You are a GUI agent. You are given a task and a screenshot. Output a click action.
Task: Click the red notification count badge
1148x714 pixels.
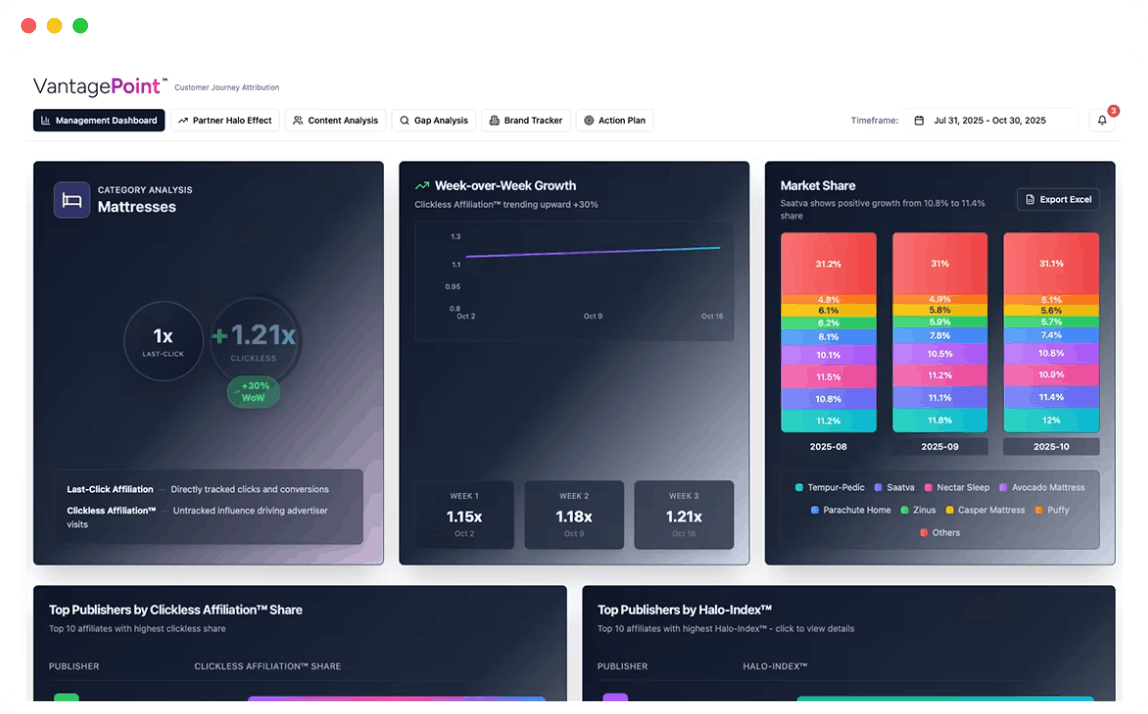tap(1113, 111)
